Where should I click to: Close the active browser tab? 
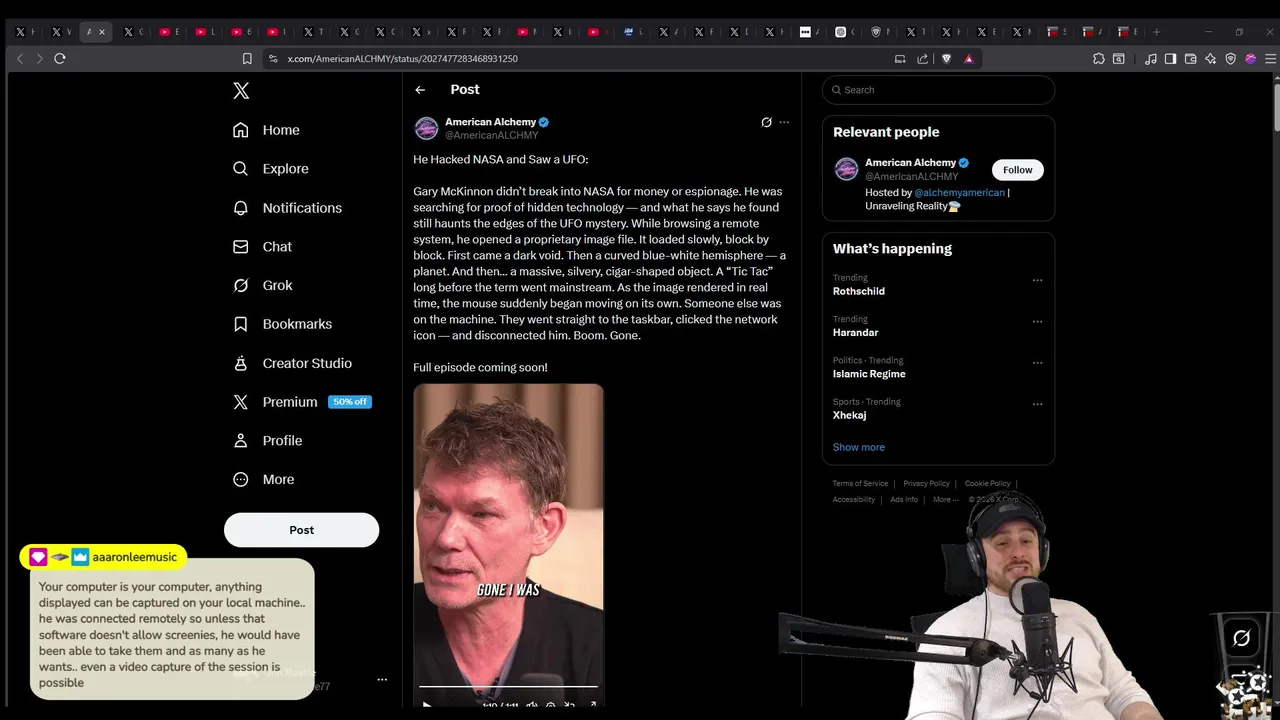[x=102, y=32]
